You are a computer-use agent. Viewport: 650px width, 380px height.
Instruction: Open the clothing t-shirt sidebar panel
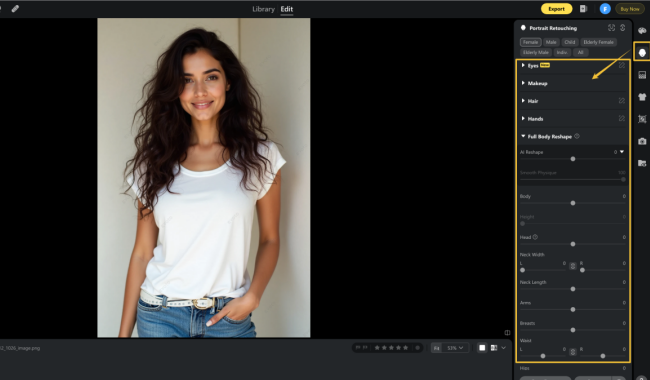tap(642, 97)
